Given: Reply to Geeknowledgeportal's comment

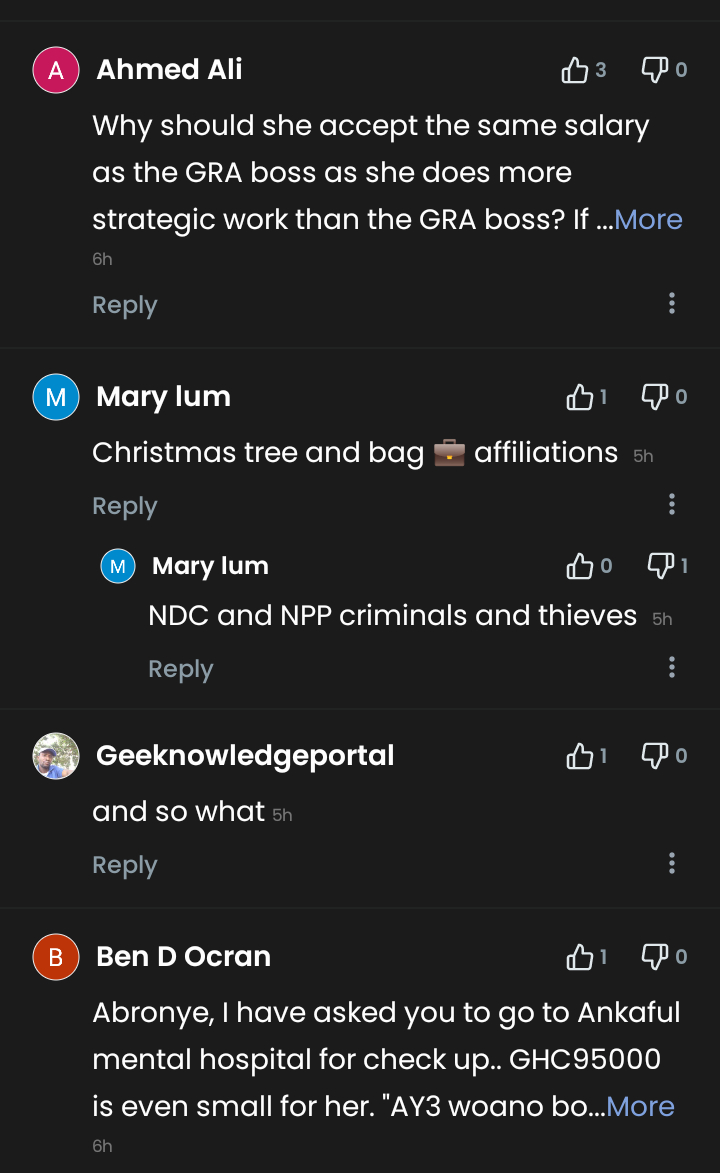Looking at the screenshot, I should [125, 865].
